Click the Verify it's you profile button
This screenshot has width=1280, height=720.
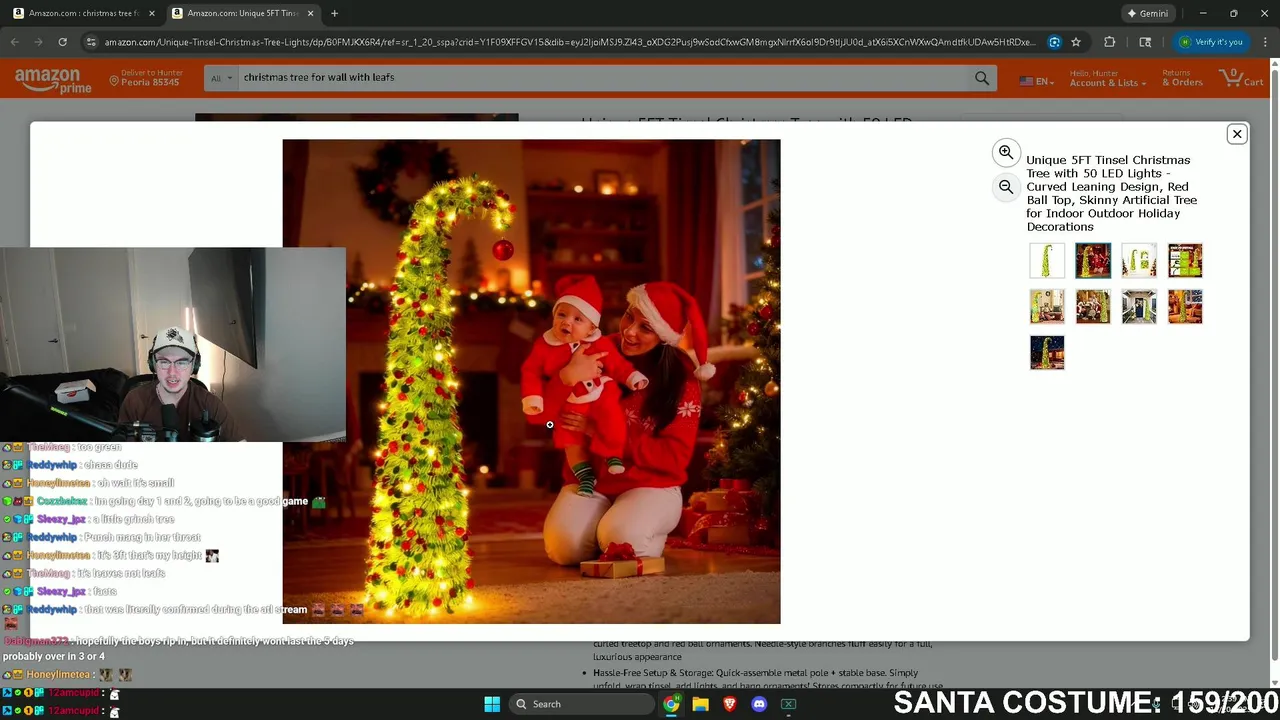pos(1211,42)
